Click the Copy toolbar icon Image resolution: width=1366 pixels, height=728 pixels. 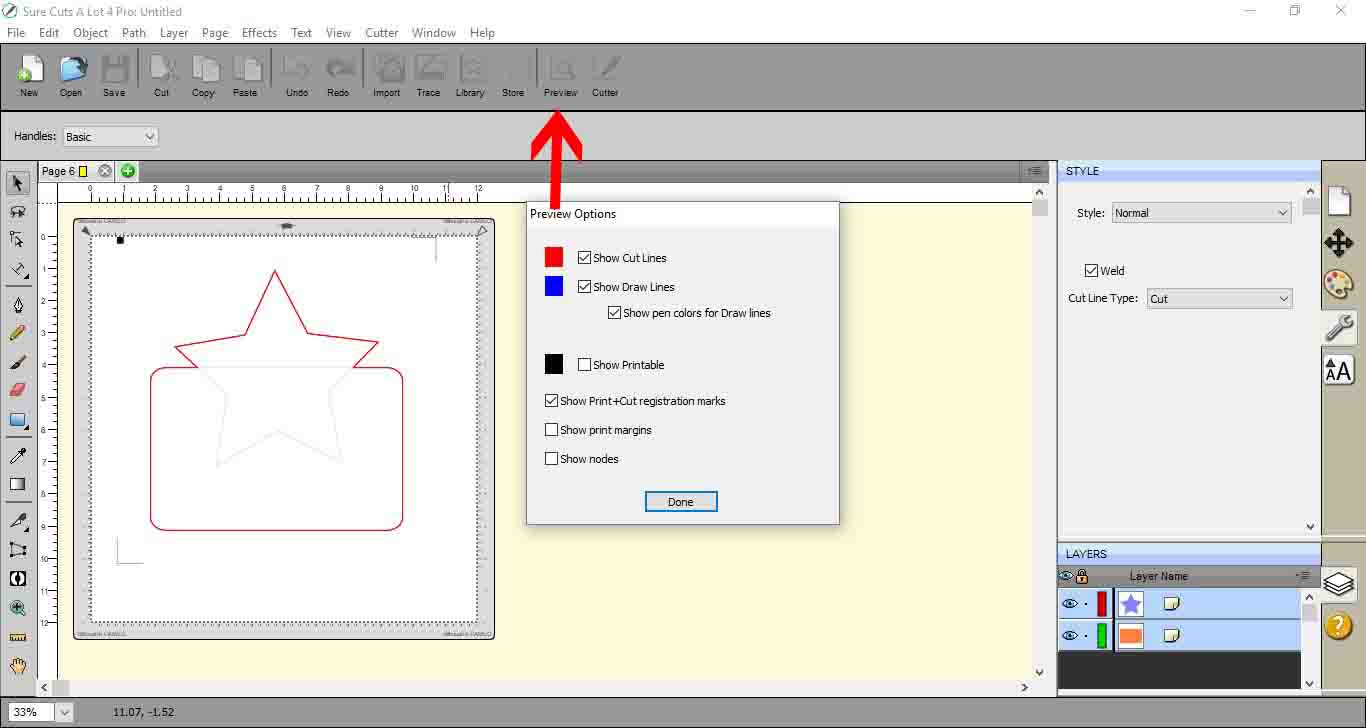click(x=204, y=75)
